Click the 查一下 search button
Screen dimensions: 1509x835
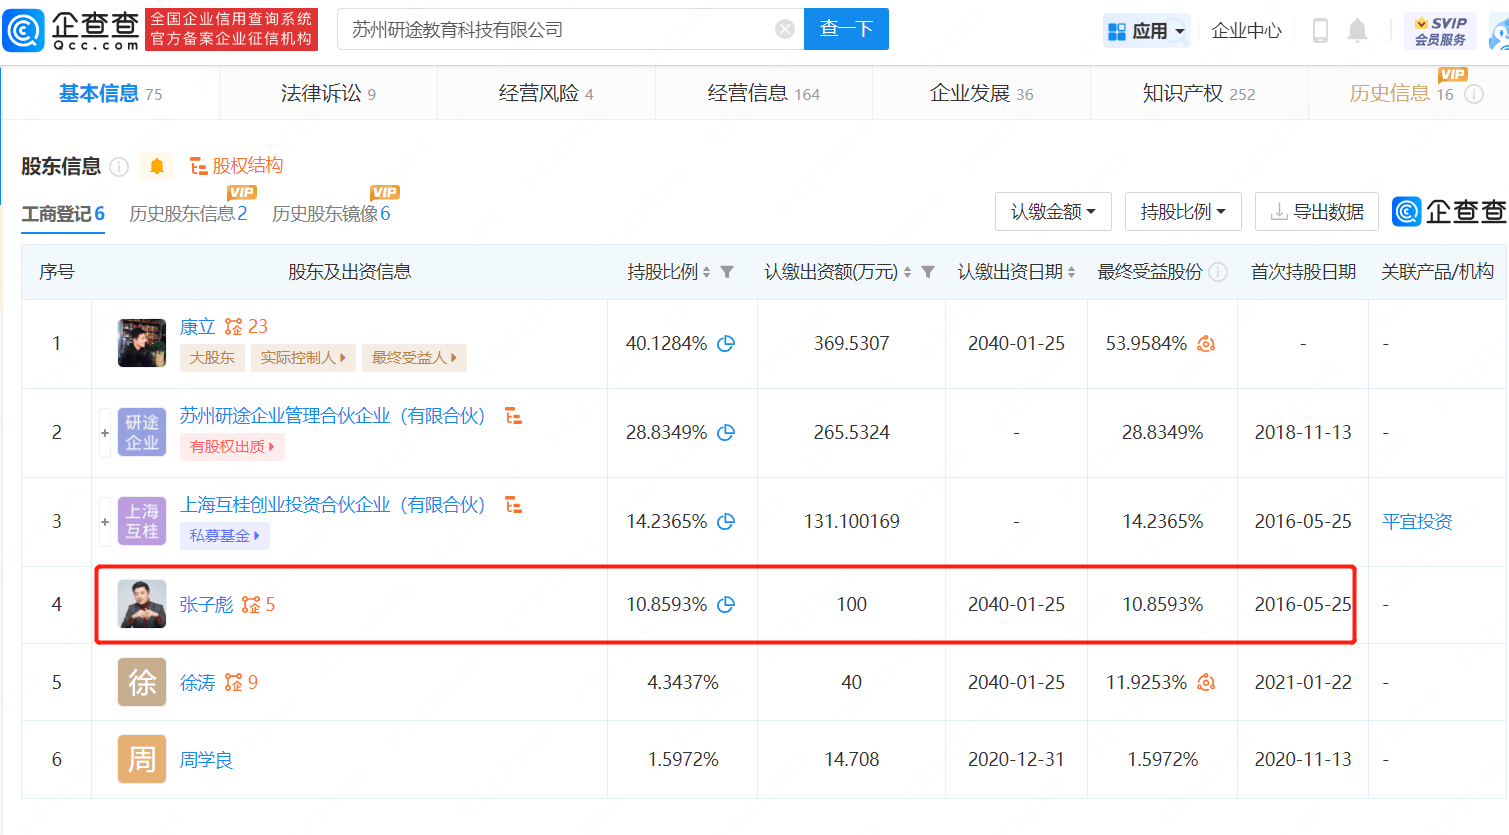point(846,29)
